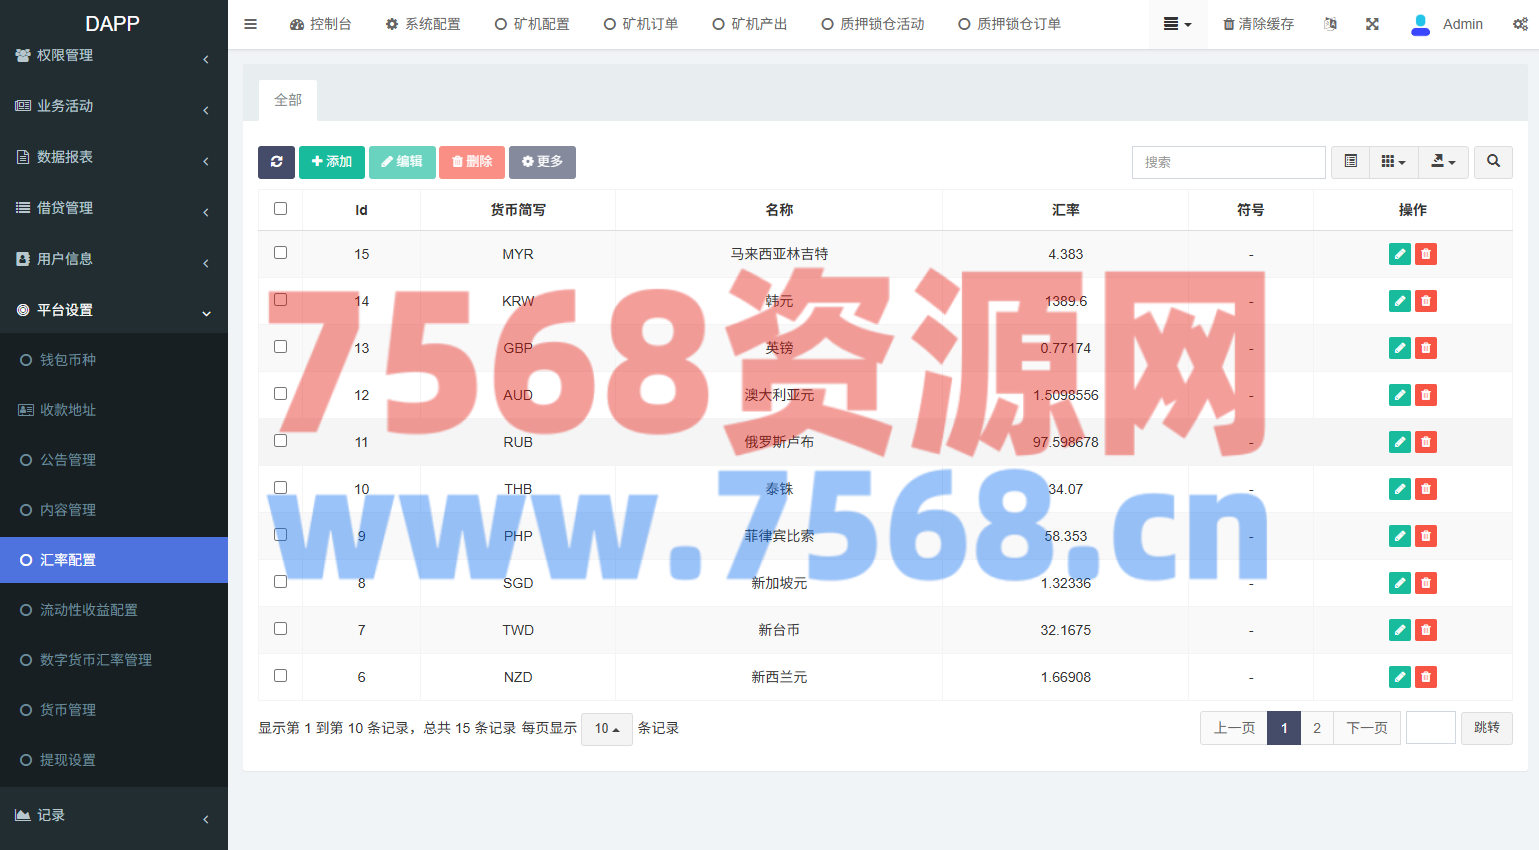Open the settings gears icon at top right
This screenshot has height=850, width=1539.
pos(1520,24)
